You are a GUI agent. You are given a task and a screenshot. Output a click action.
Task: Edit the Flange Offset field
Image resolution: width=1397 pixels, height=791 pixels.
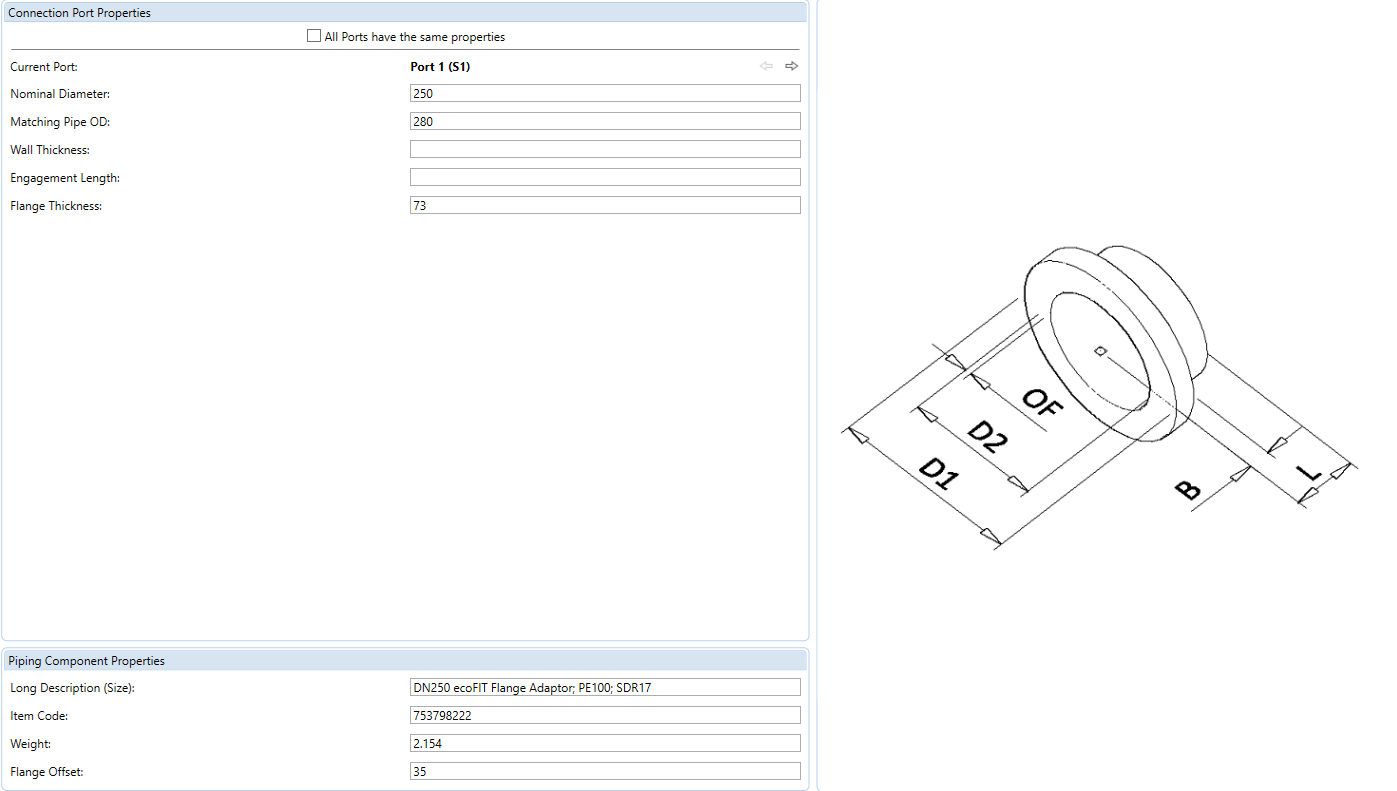click(605, 771)
